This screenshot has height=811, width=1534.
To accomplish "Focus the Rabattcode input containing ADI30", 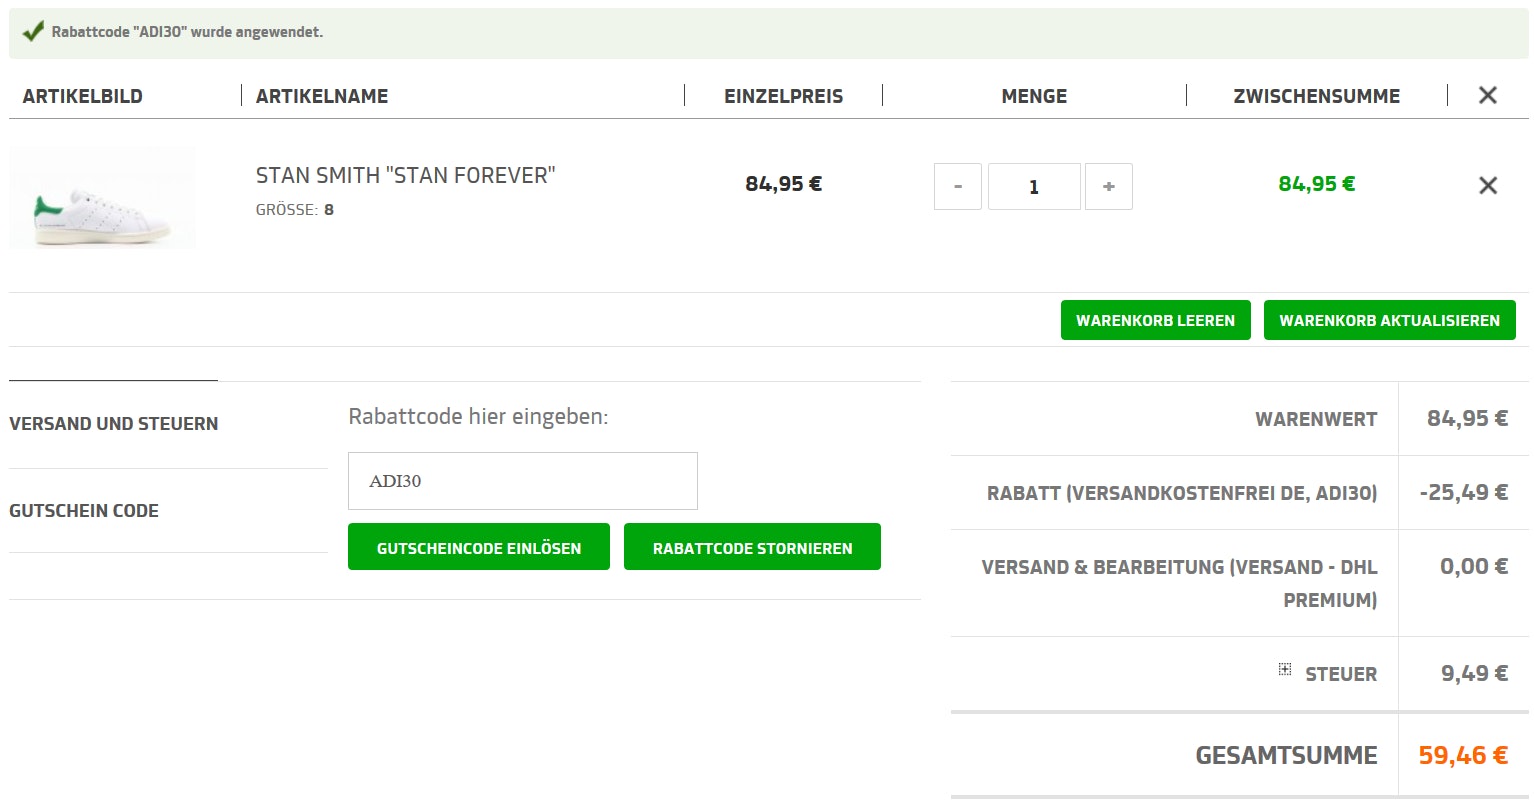I will [522, 481].
